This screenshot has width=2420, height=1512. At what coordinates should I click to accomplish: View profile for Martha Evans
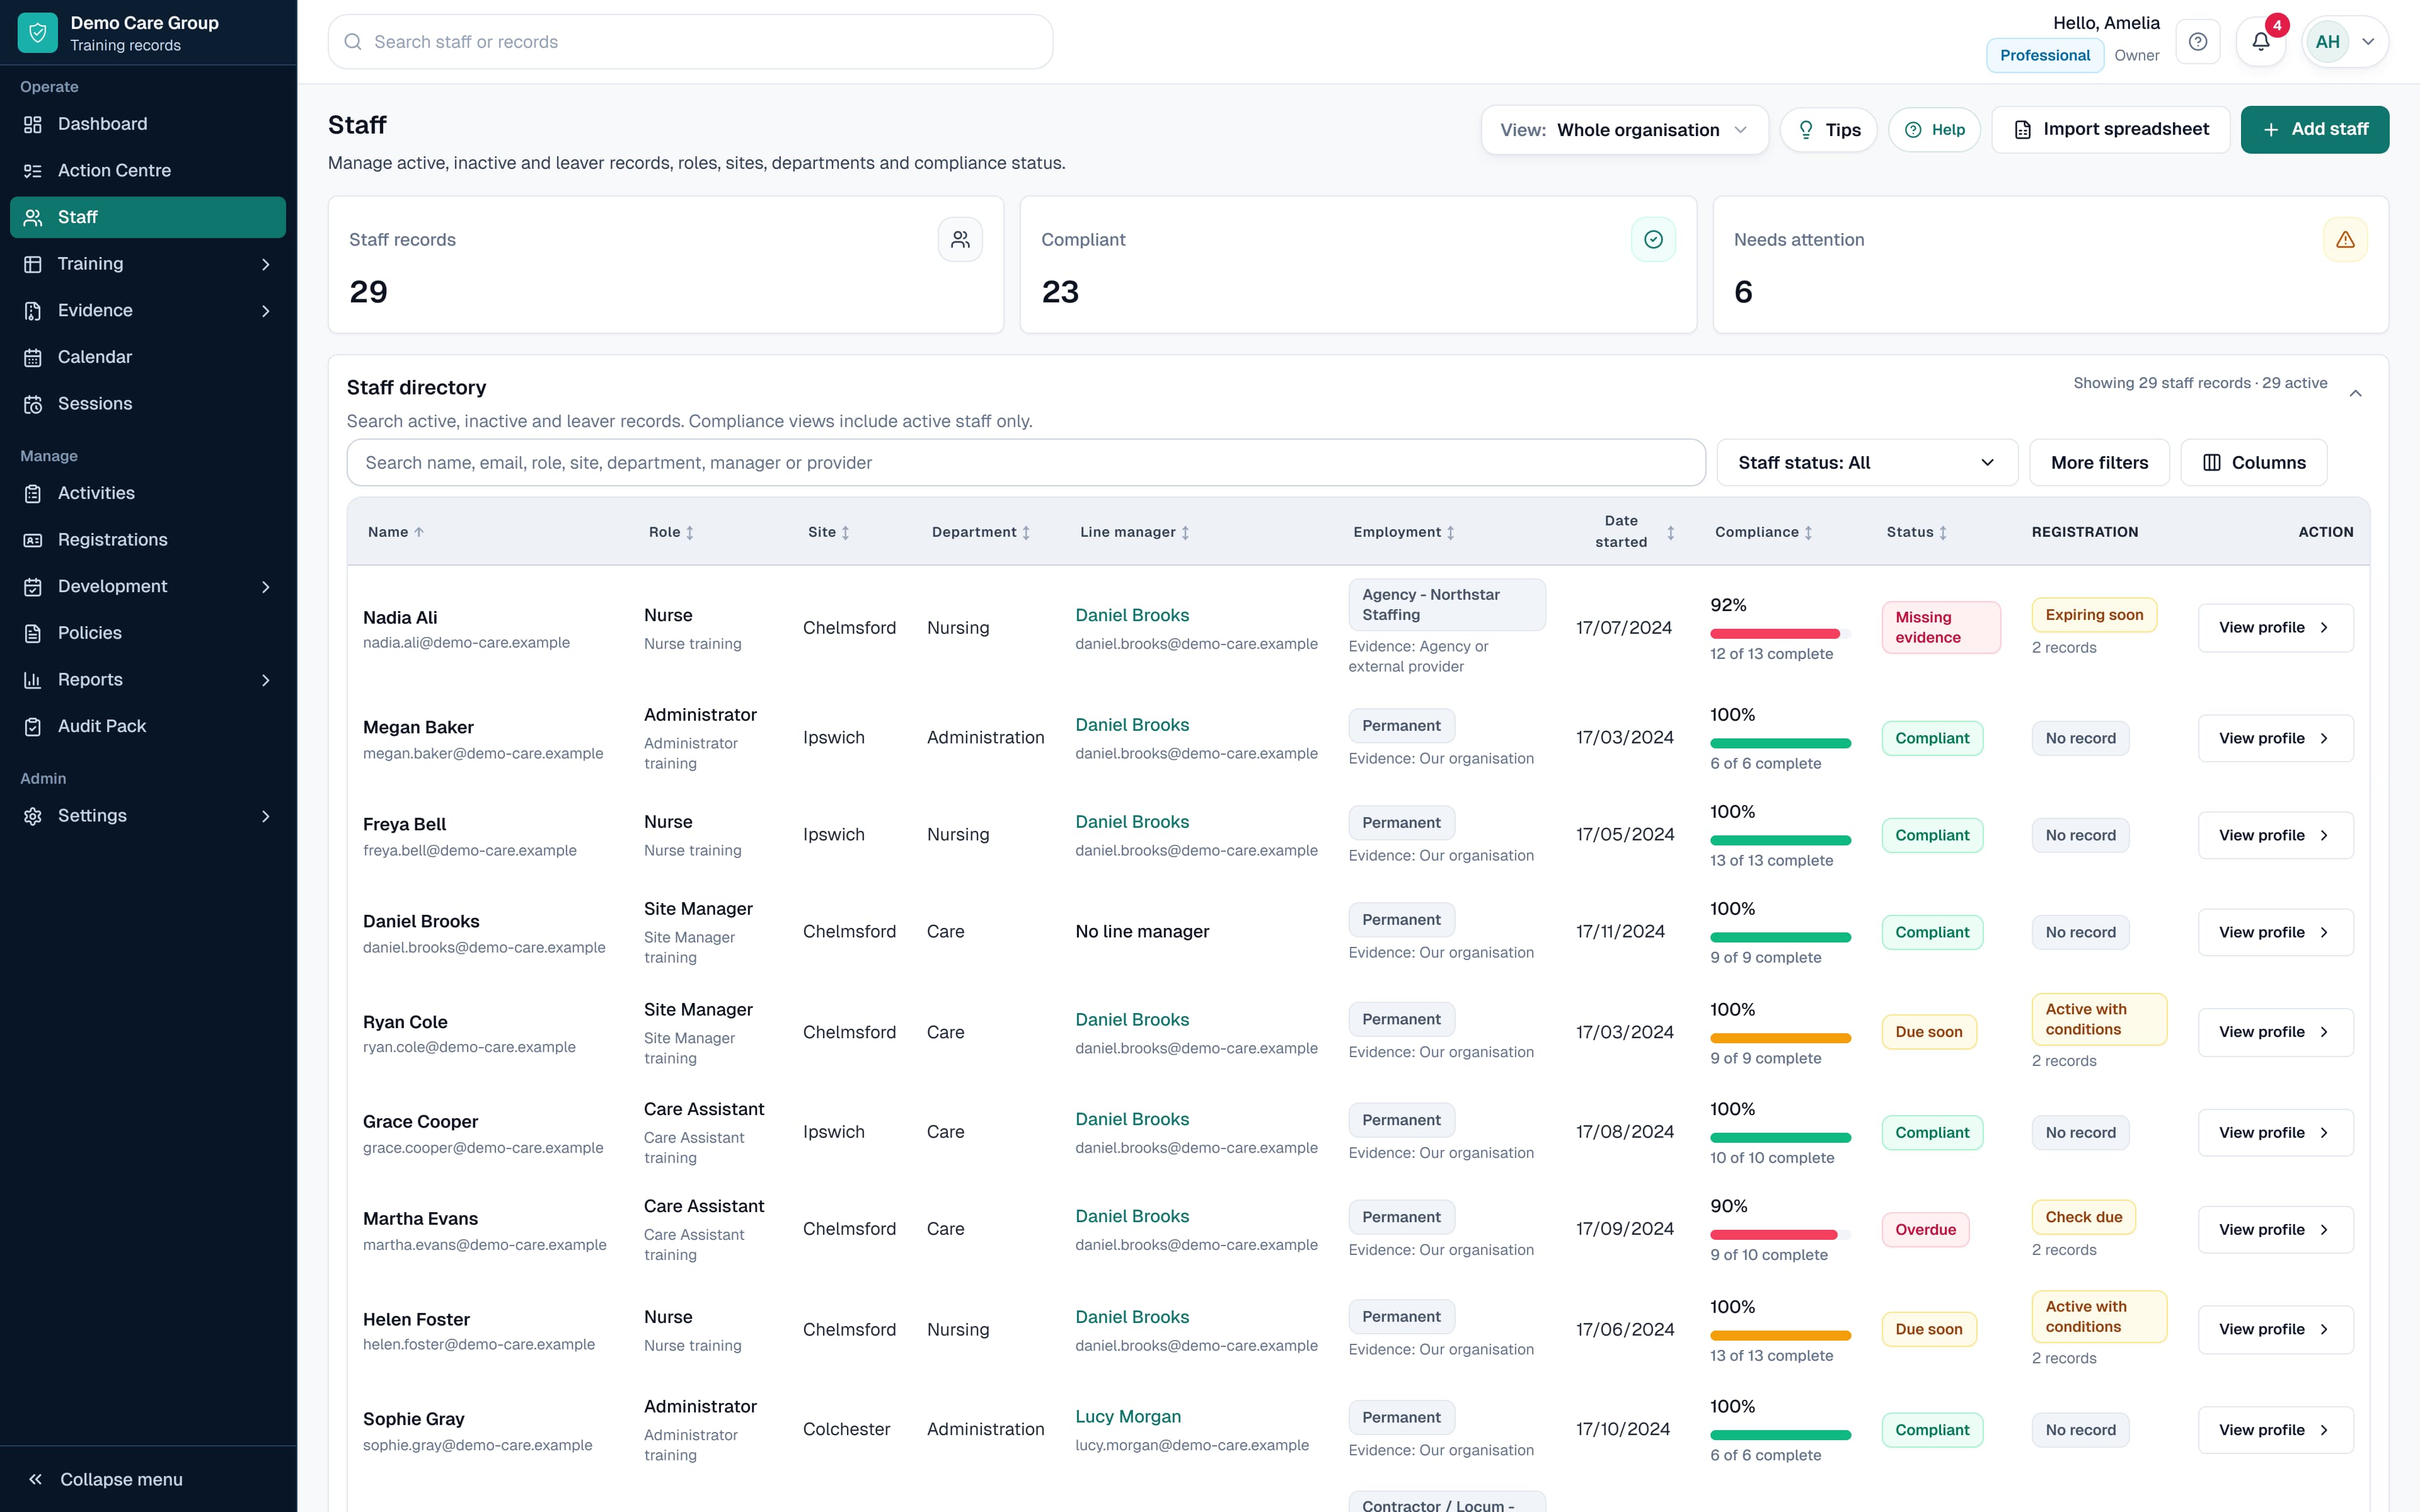(2275, 1230)
